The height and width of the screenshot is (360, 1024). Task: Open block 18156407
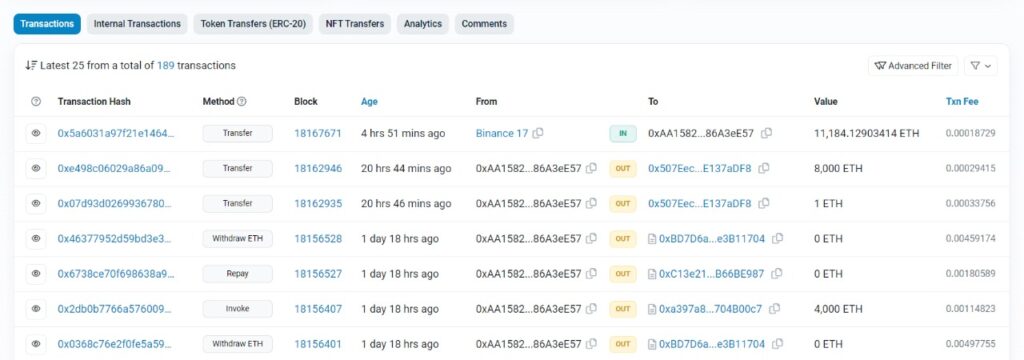click(x=318, y=309)
